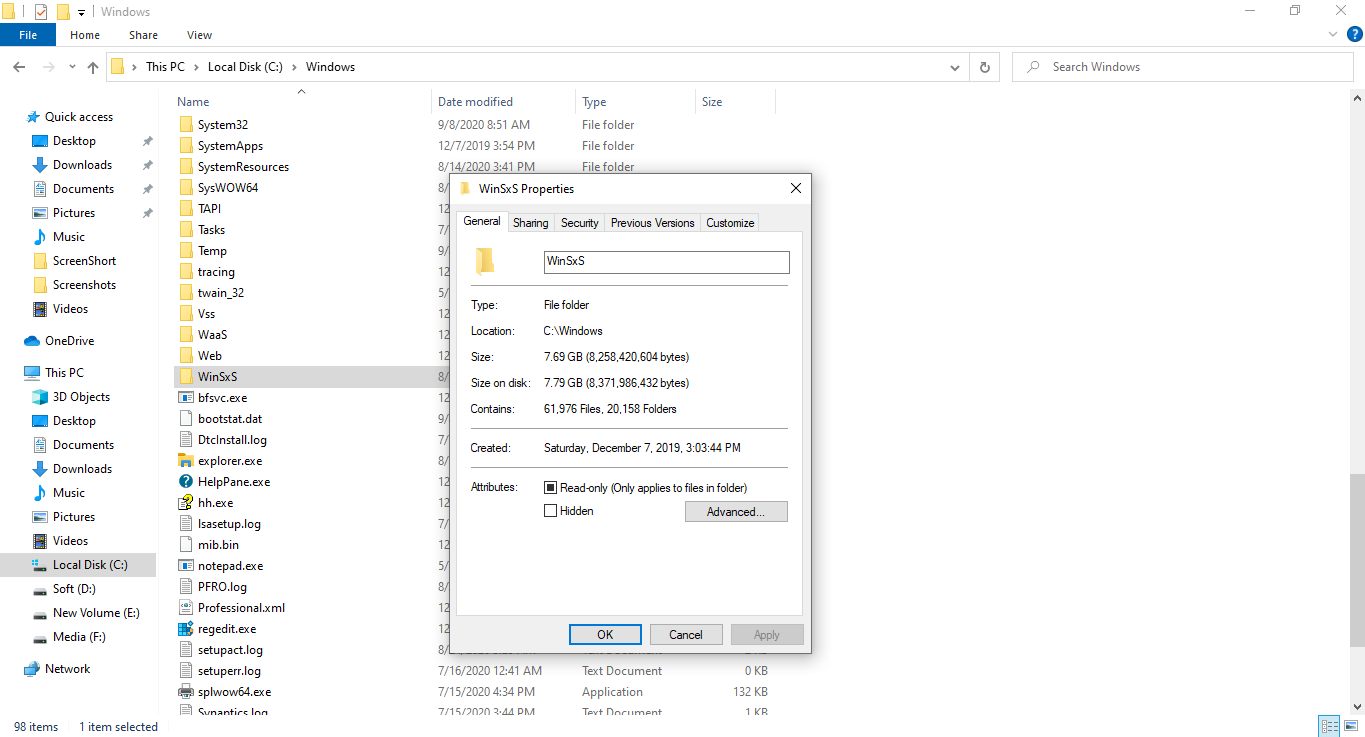The width and height of the screenshot is (1365, 737).
Task: Click the Network icon in sidebar
Action: coord(32,669)
